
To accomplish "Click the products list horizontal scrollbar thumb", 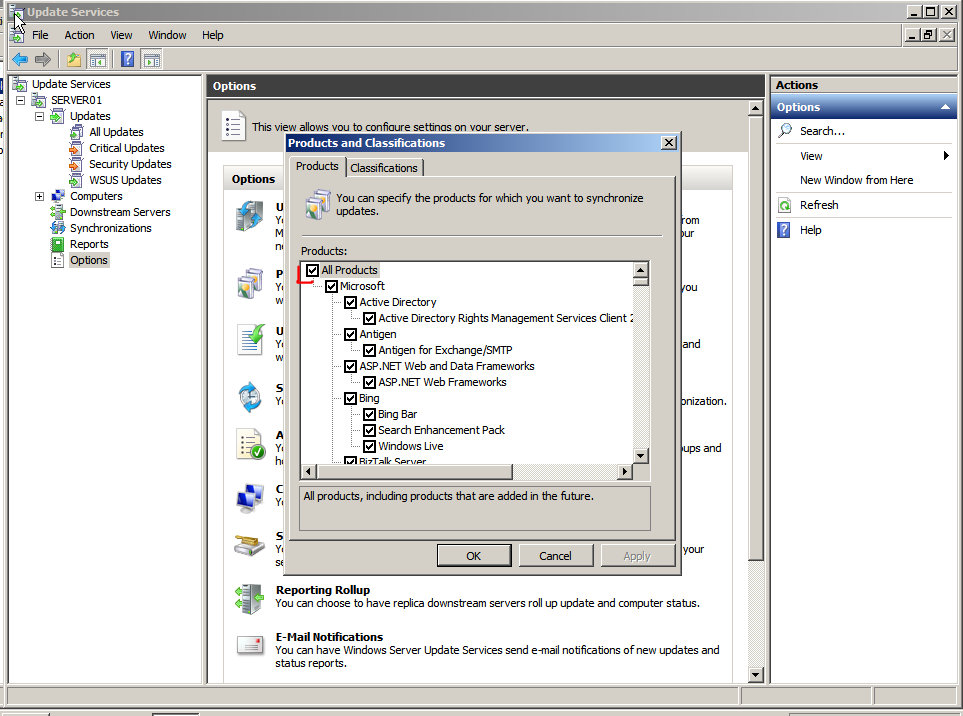I will tap(415, 472).
